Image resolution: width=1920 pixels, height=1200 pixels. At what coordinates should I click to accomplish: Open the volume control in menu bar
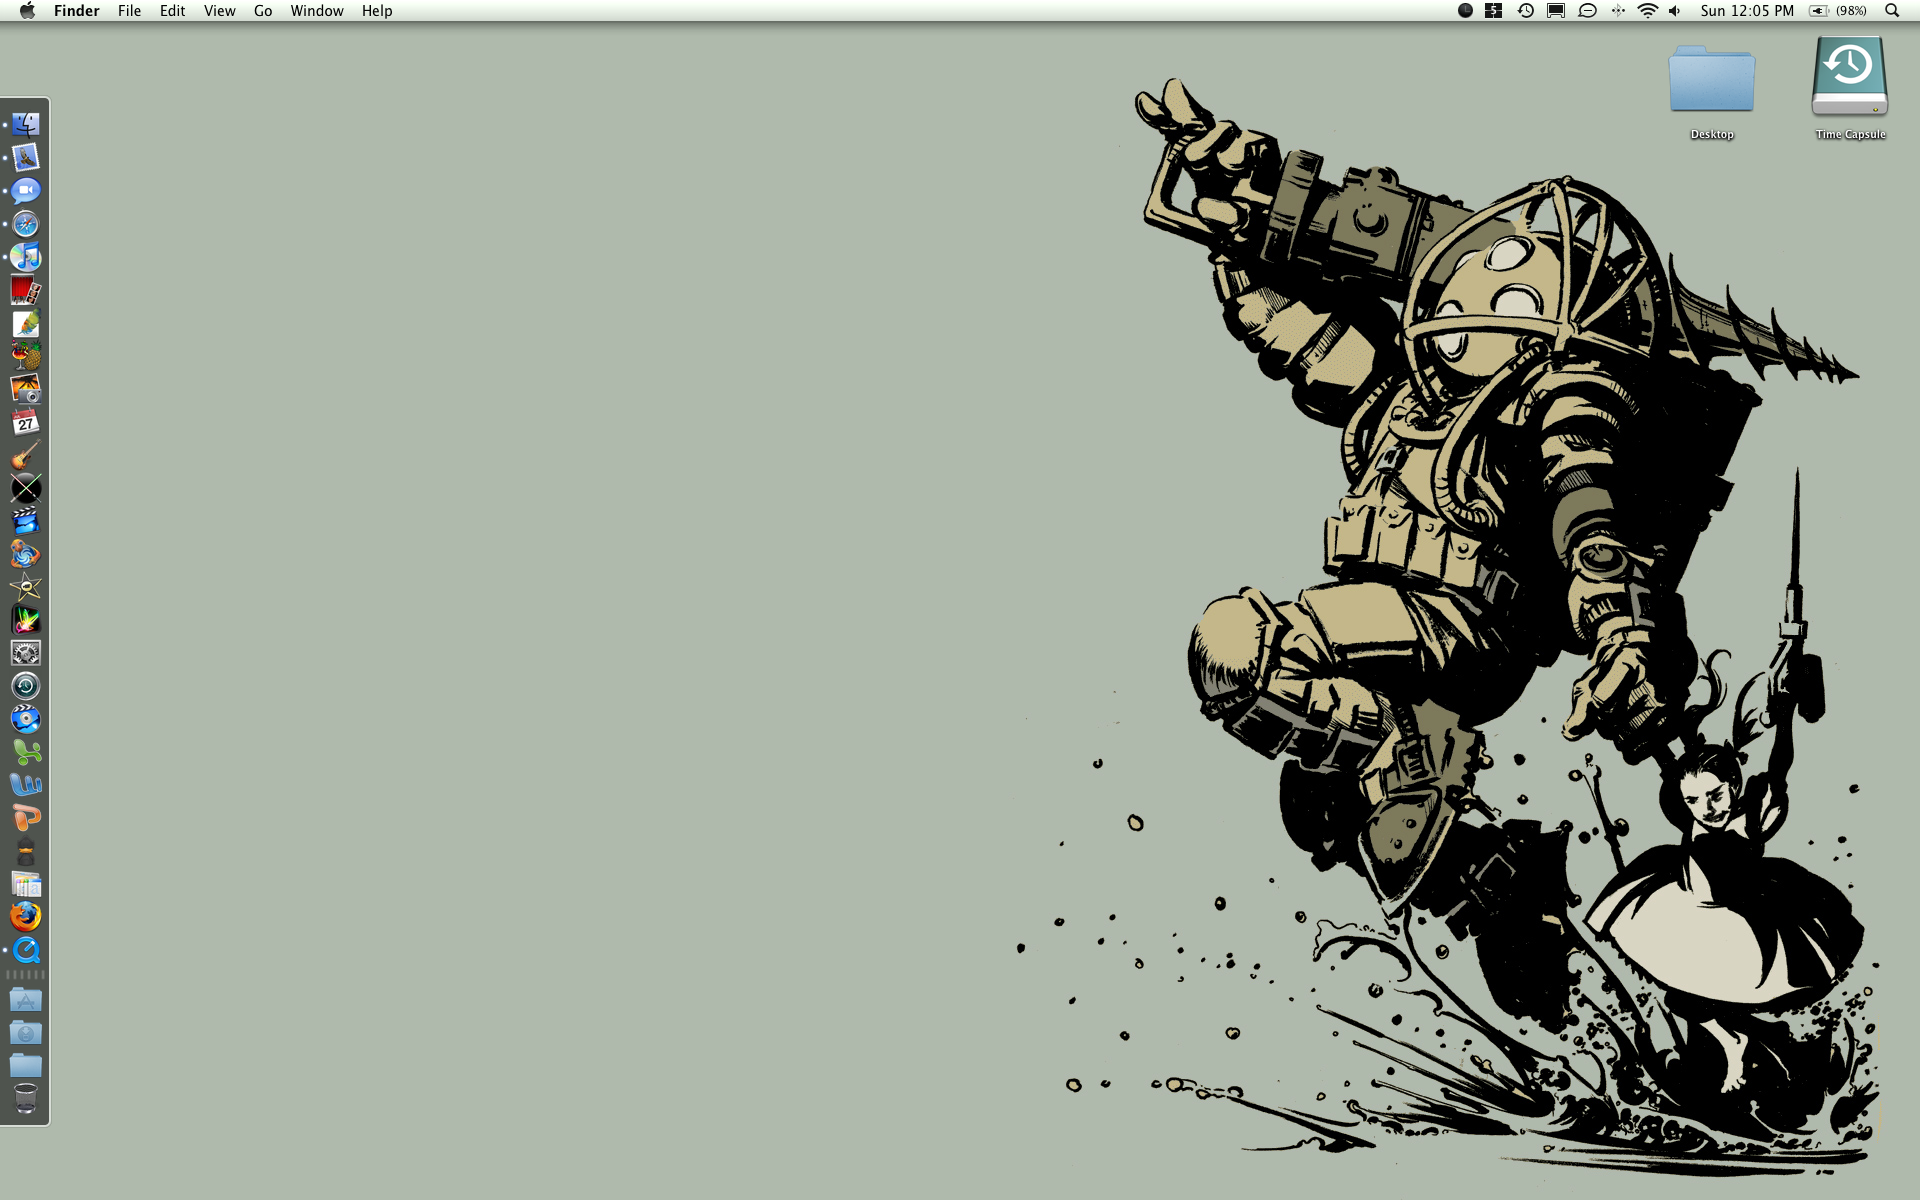point(1675,11)
